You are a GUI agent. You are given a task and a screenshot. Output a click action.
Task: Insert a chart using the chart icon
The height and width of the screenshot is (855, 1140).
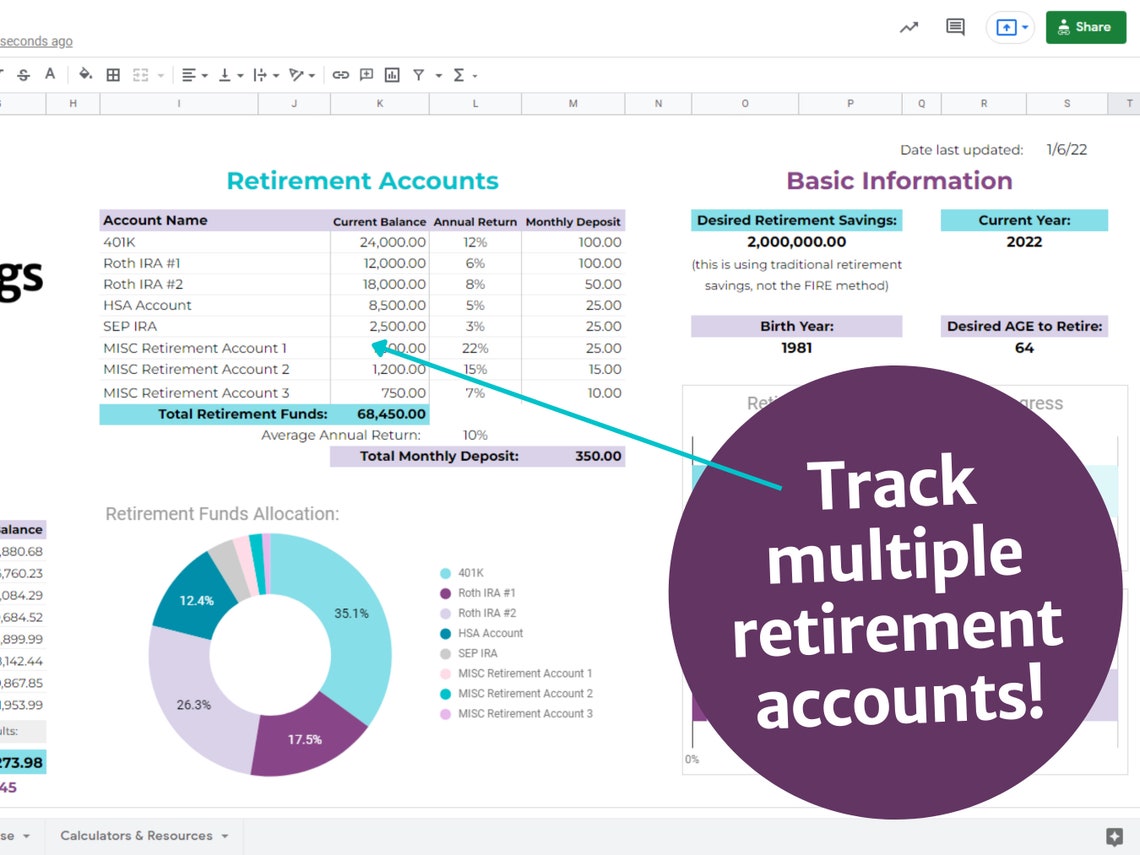pos(391,75)
